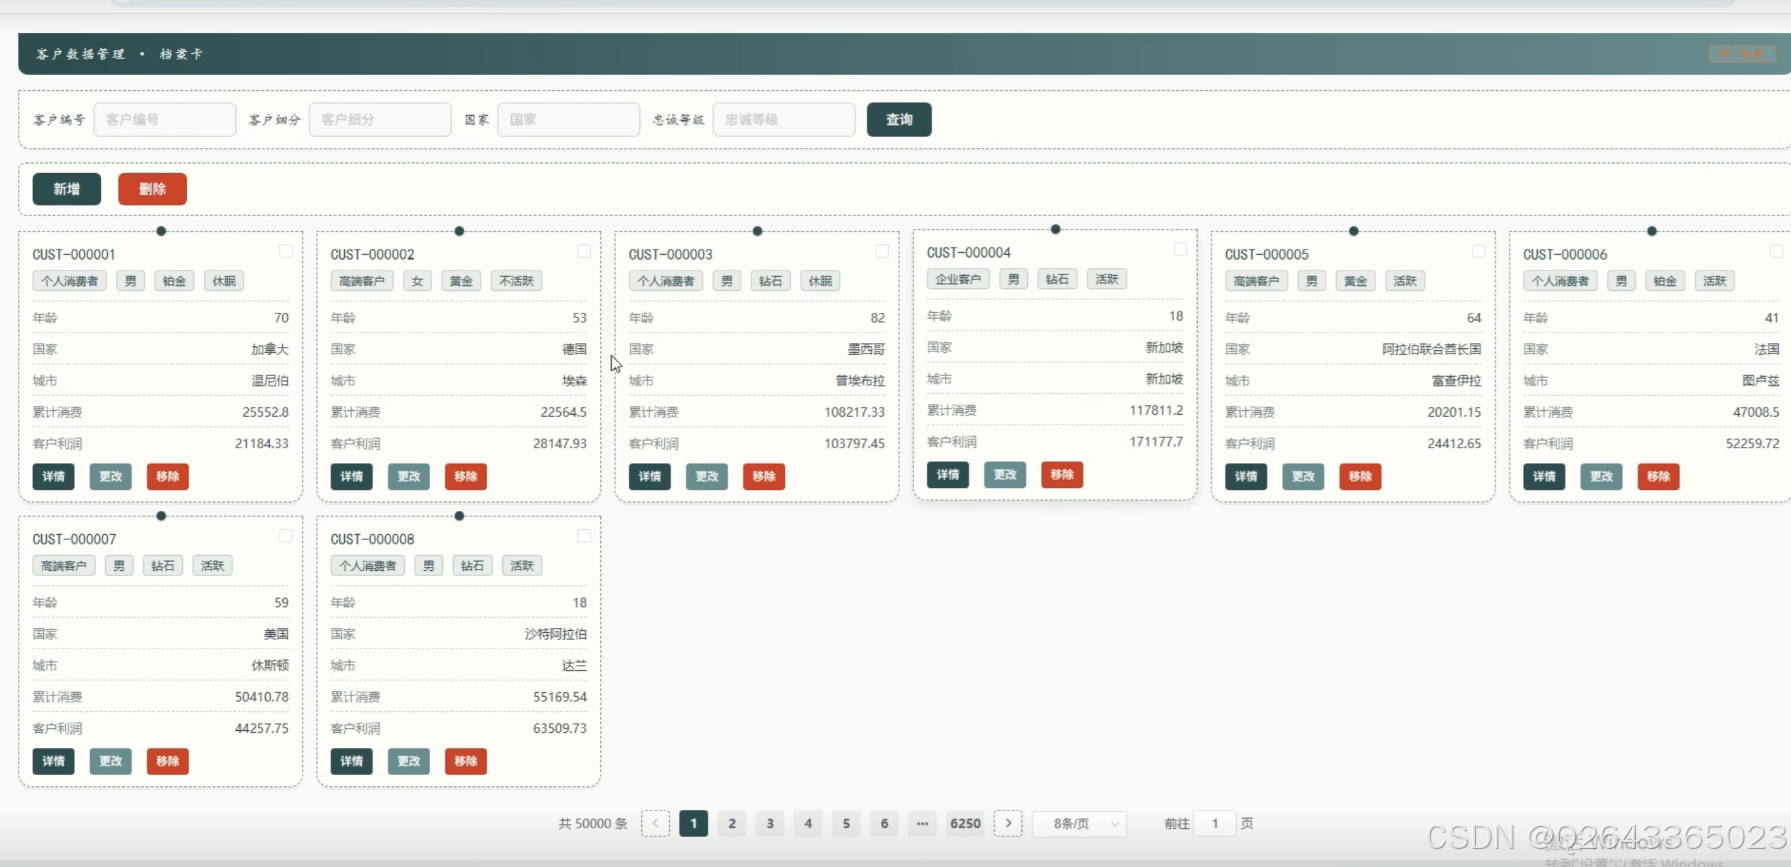Viewport: 1791px width, 867px height.
Task: Select the checkbox on card CUST-000008
Action: click(584, 536)
